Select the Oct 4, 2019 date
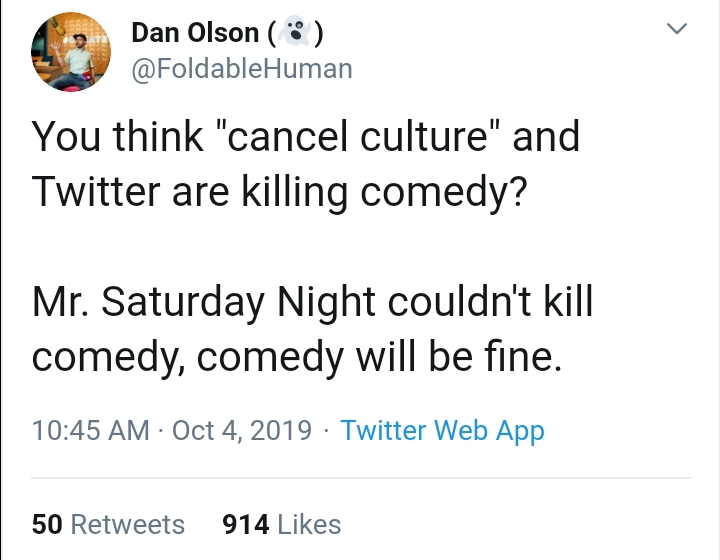 [x=242, y=431]
